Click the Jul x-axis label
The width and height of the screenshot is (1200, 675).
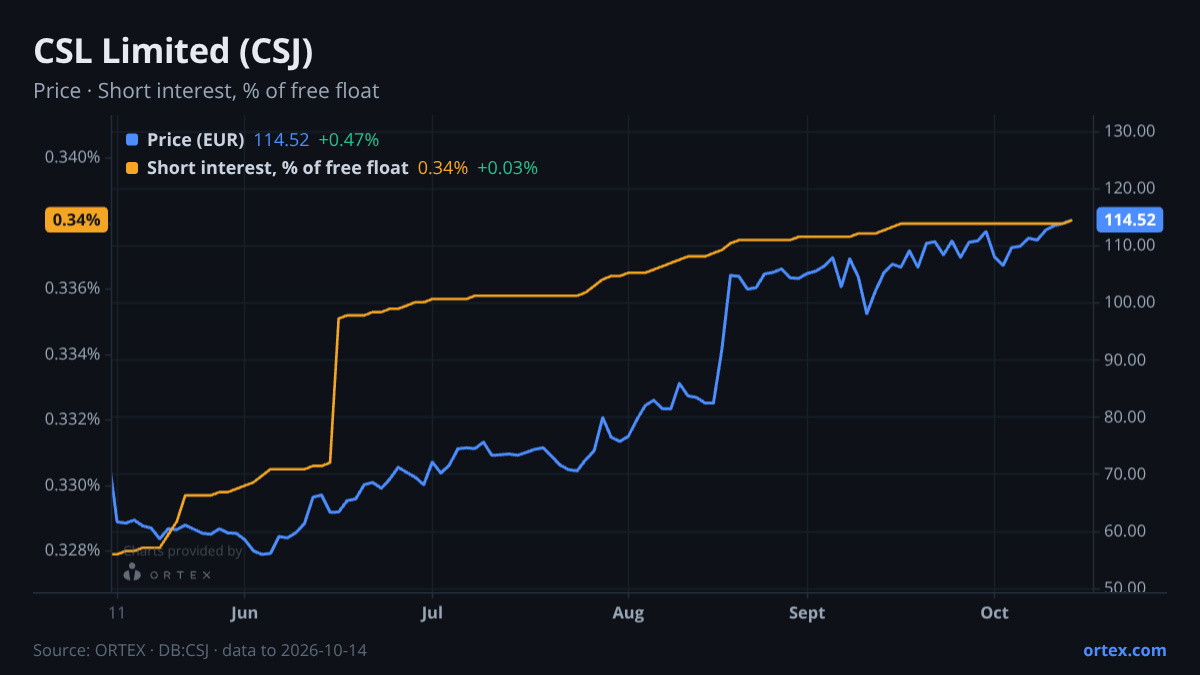pyautogui.click(x=432, y=613)
